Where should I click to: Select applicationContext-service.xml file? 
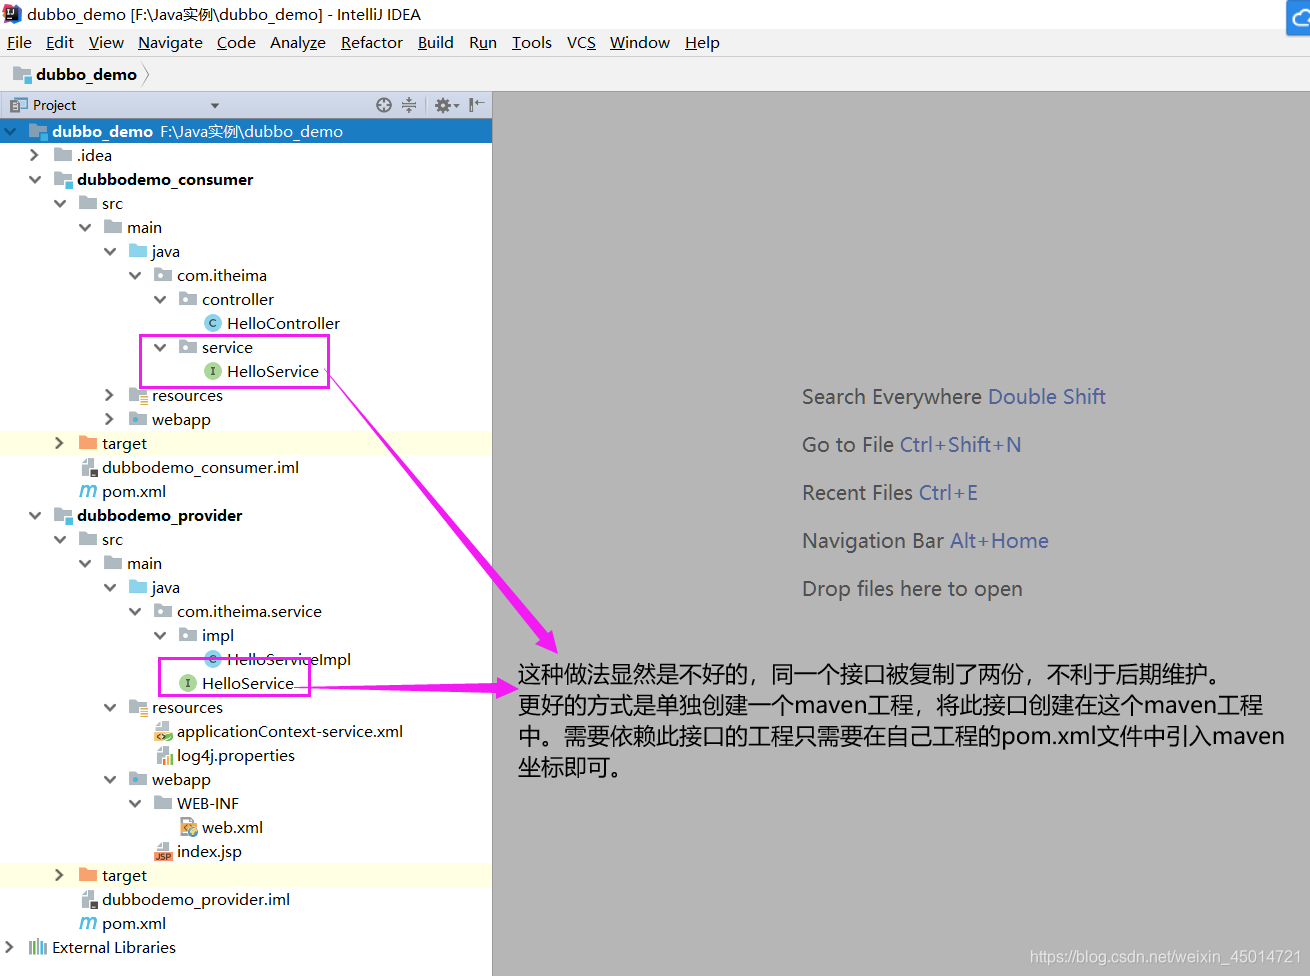coord(290,731)
